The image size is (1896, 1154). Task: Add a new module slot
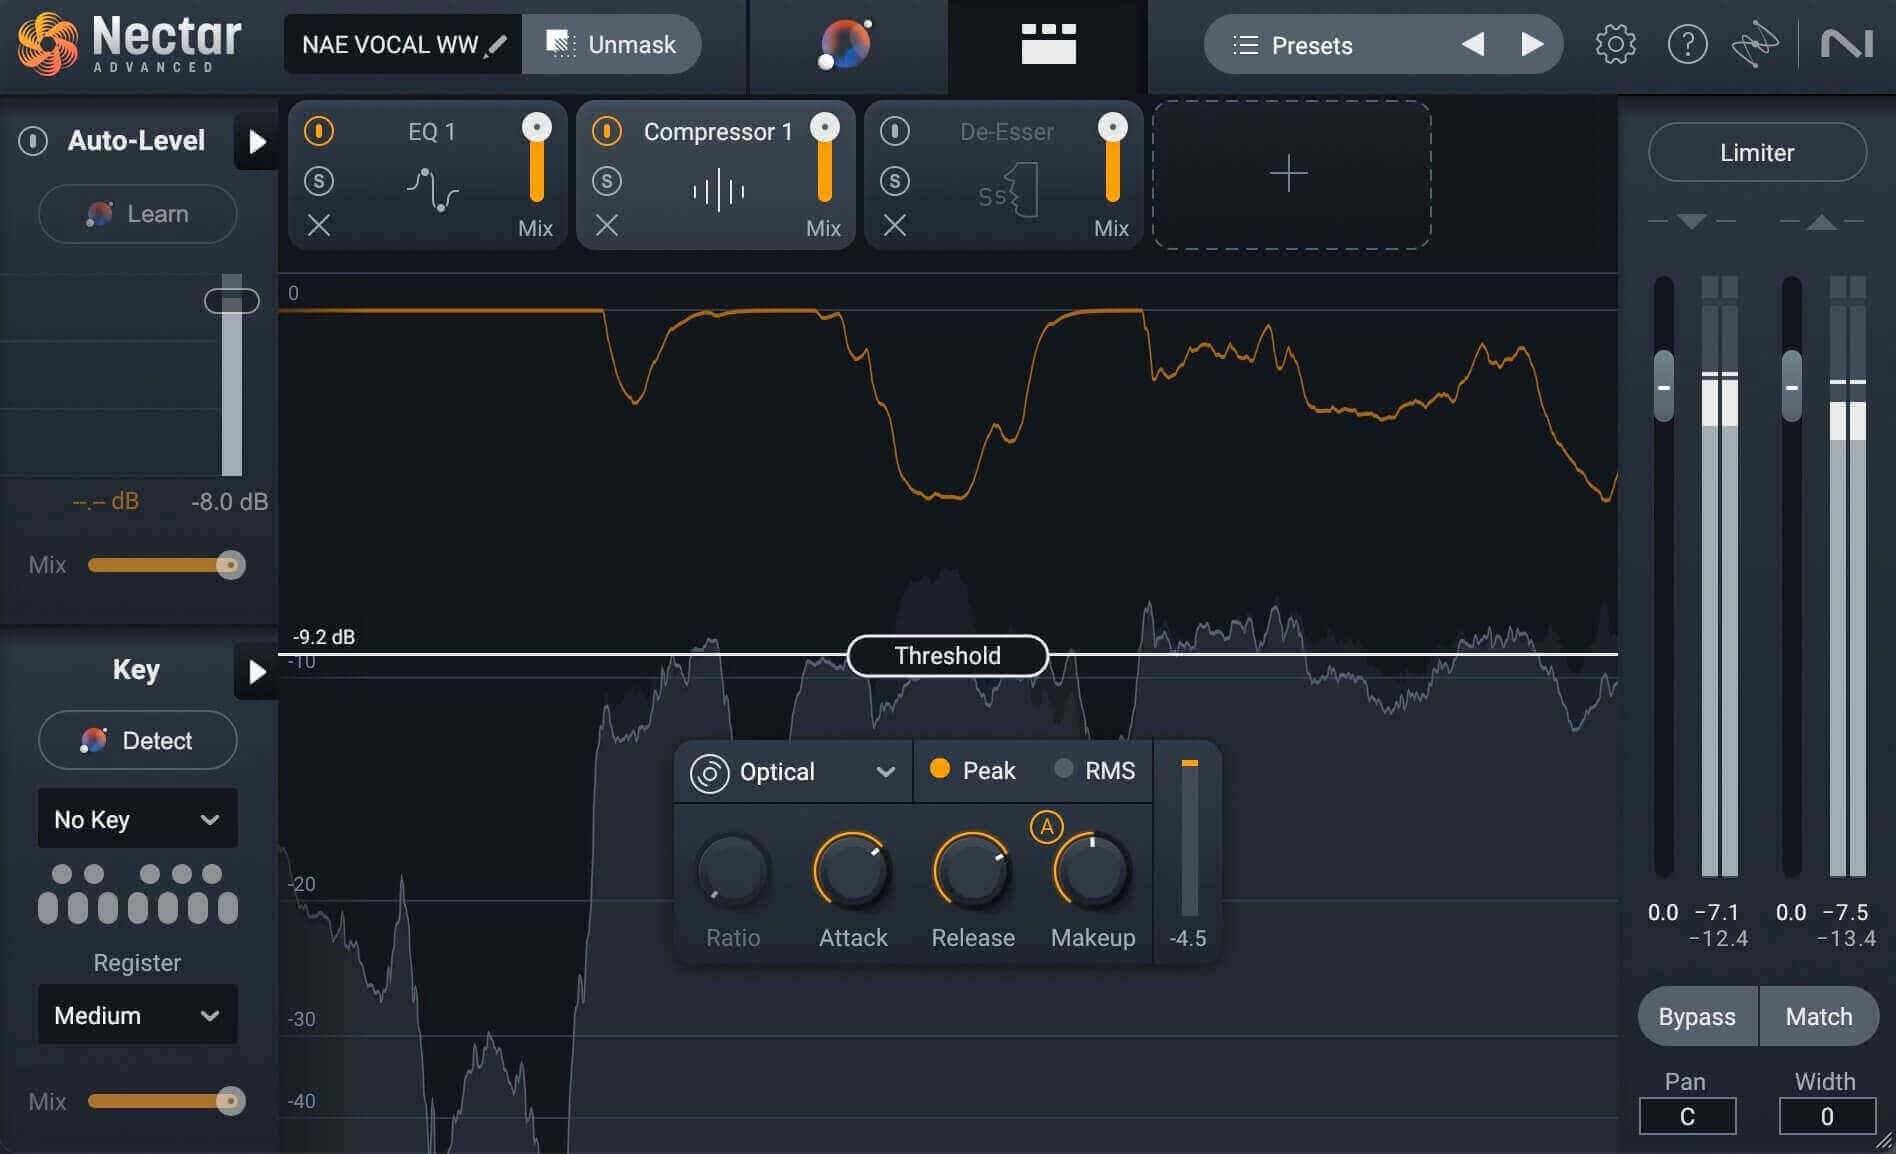click(1291, 174)
